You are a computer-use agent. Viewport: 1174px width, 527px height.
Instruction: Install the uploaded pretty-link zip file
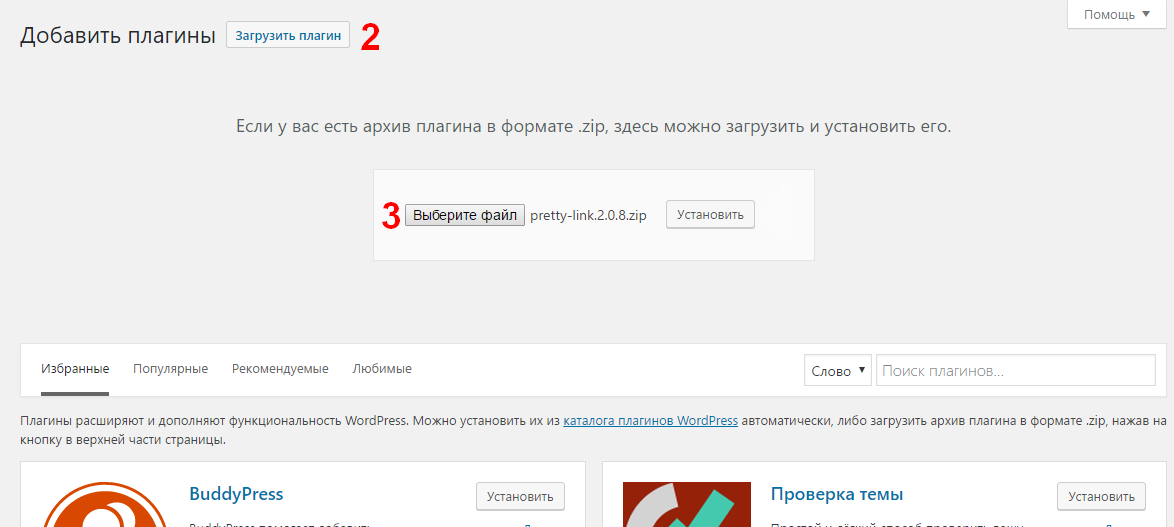(x=711, y=215)
